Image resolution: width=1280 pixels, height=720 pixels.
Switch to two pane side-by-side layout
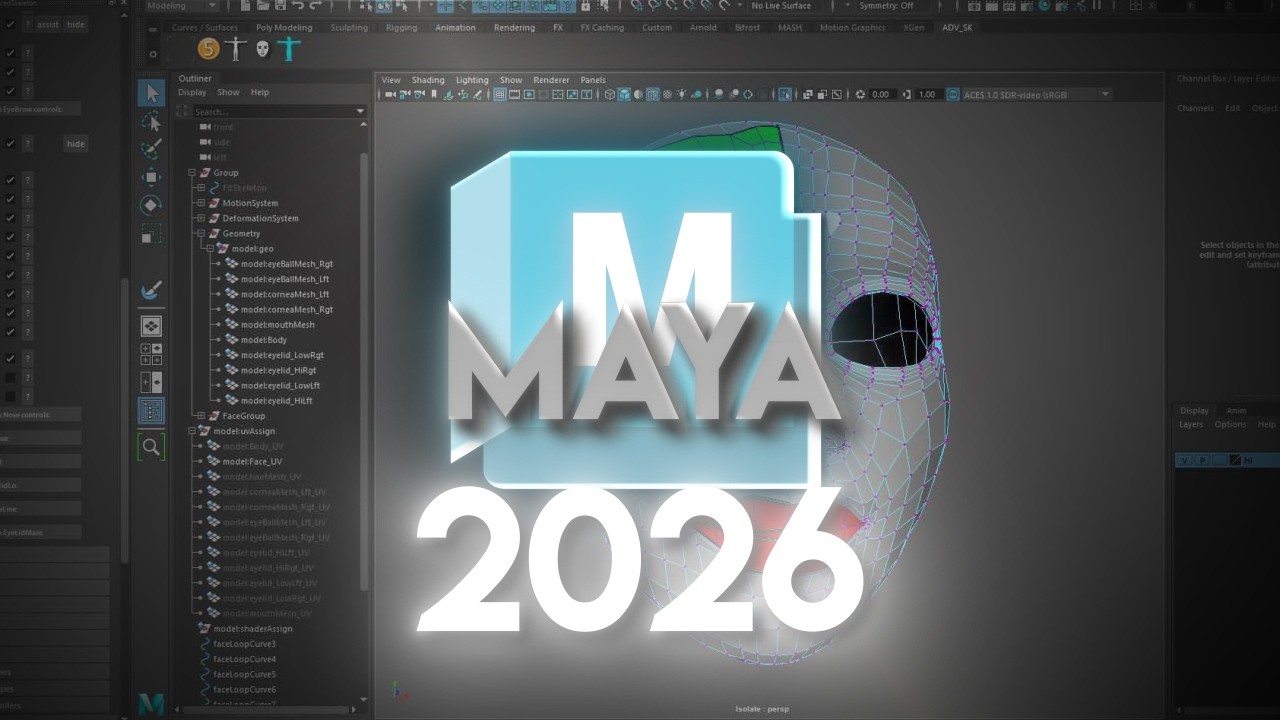coord(151,382)
